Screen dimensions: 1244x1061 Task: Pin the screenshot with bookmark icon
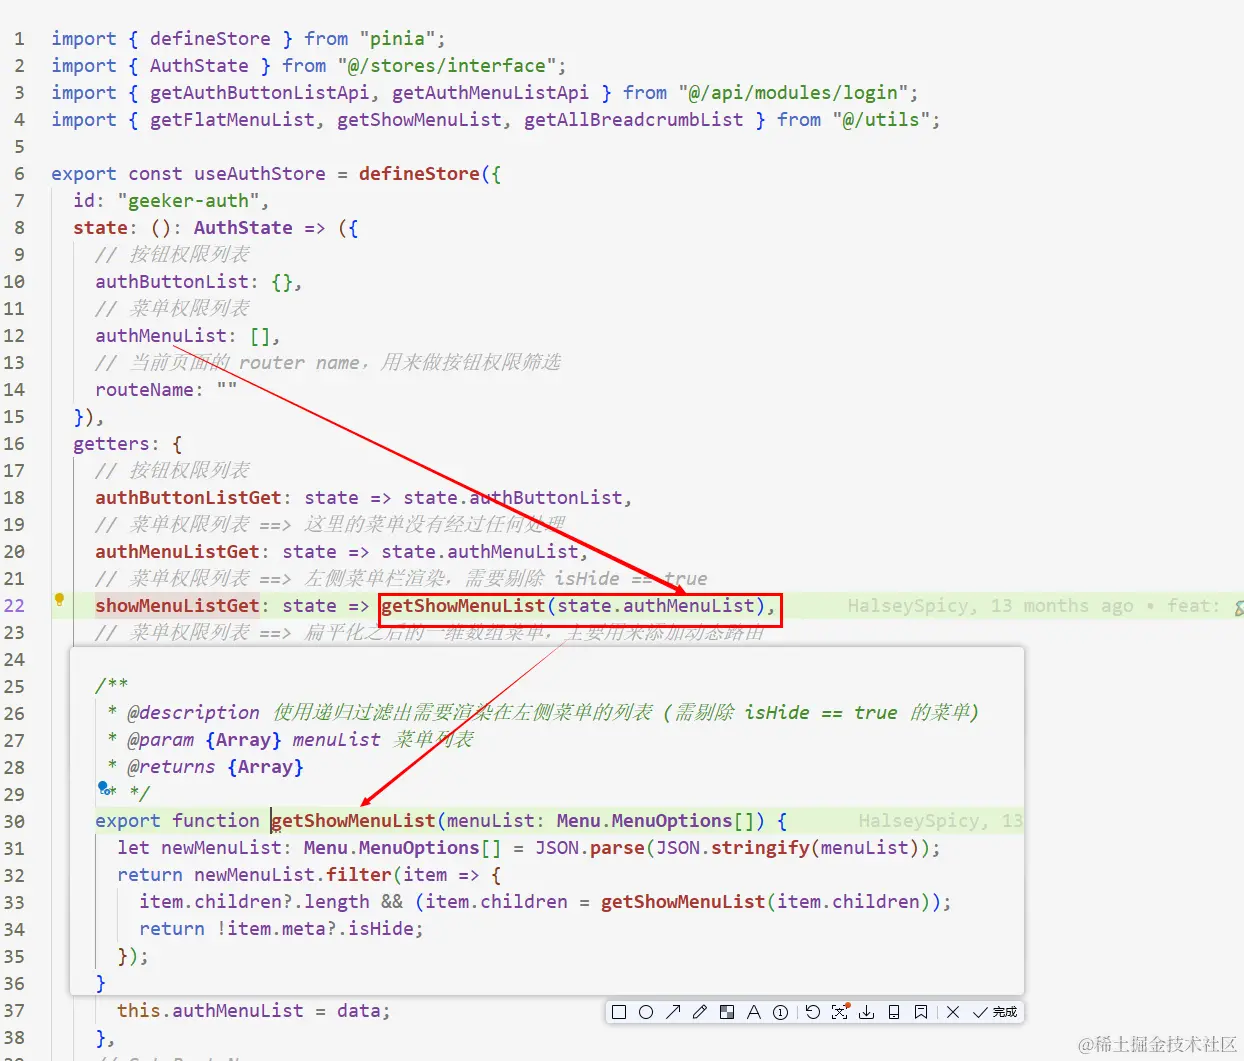pos(921,1012)
